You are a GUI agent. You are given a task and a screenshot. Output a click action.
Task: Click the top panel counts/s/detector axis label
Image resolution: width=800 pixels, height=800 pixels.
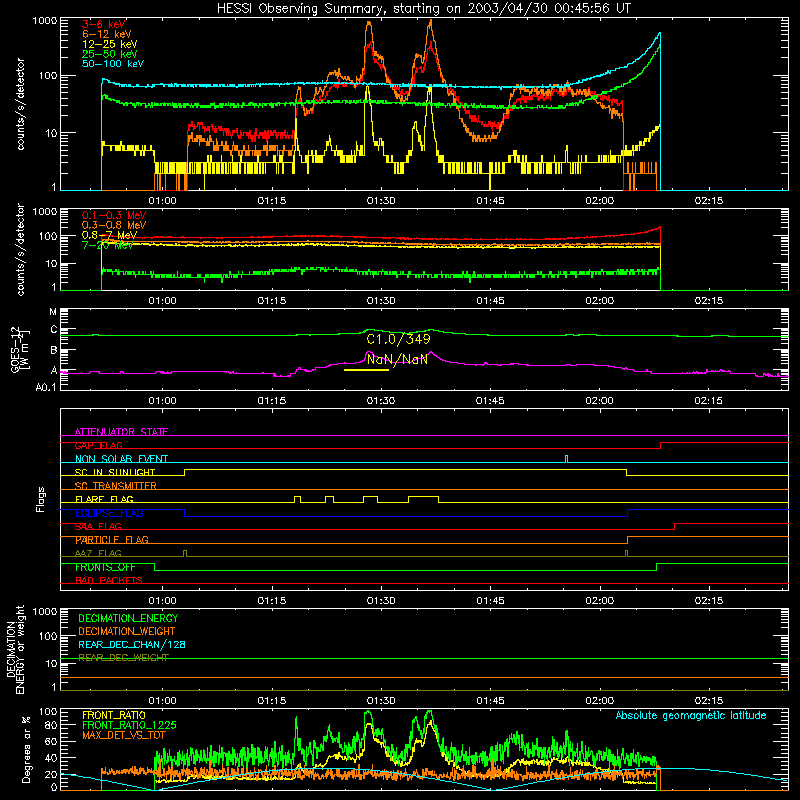pos(20,104)
